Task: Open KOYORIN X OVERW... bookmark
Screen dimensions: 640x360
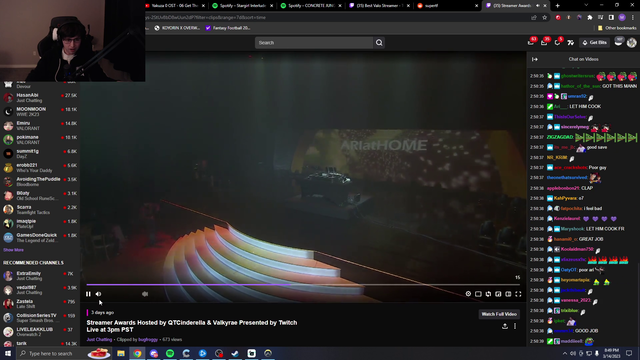Action: click(177, 28)
